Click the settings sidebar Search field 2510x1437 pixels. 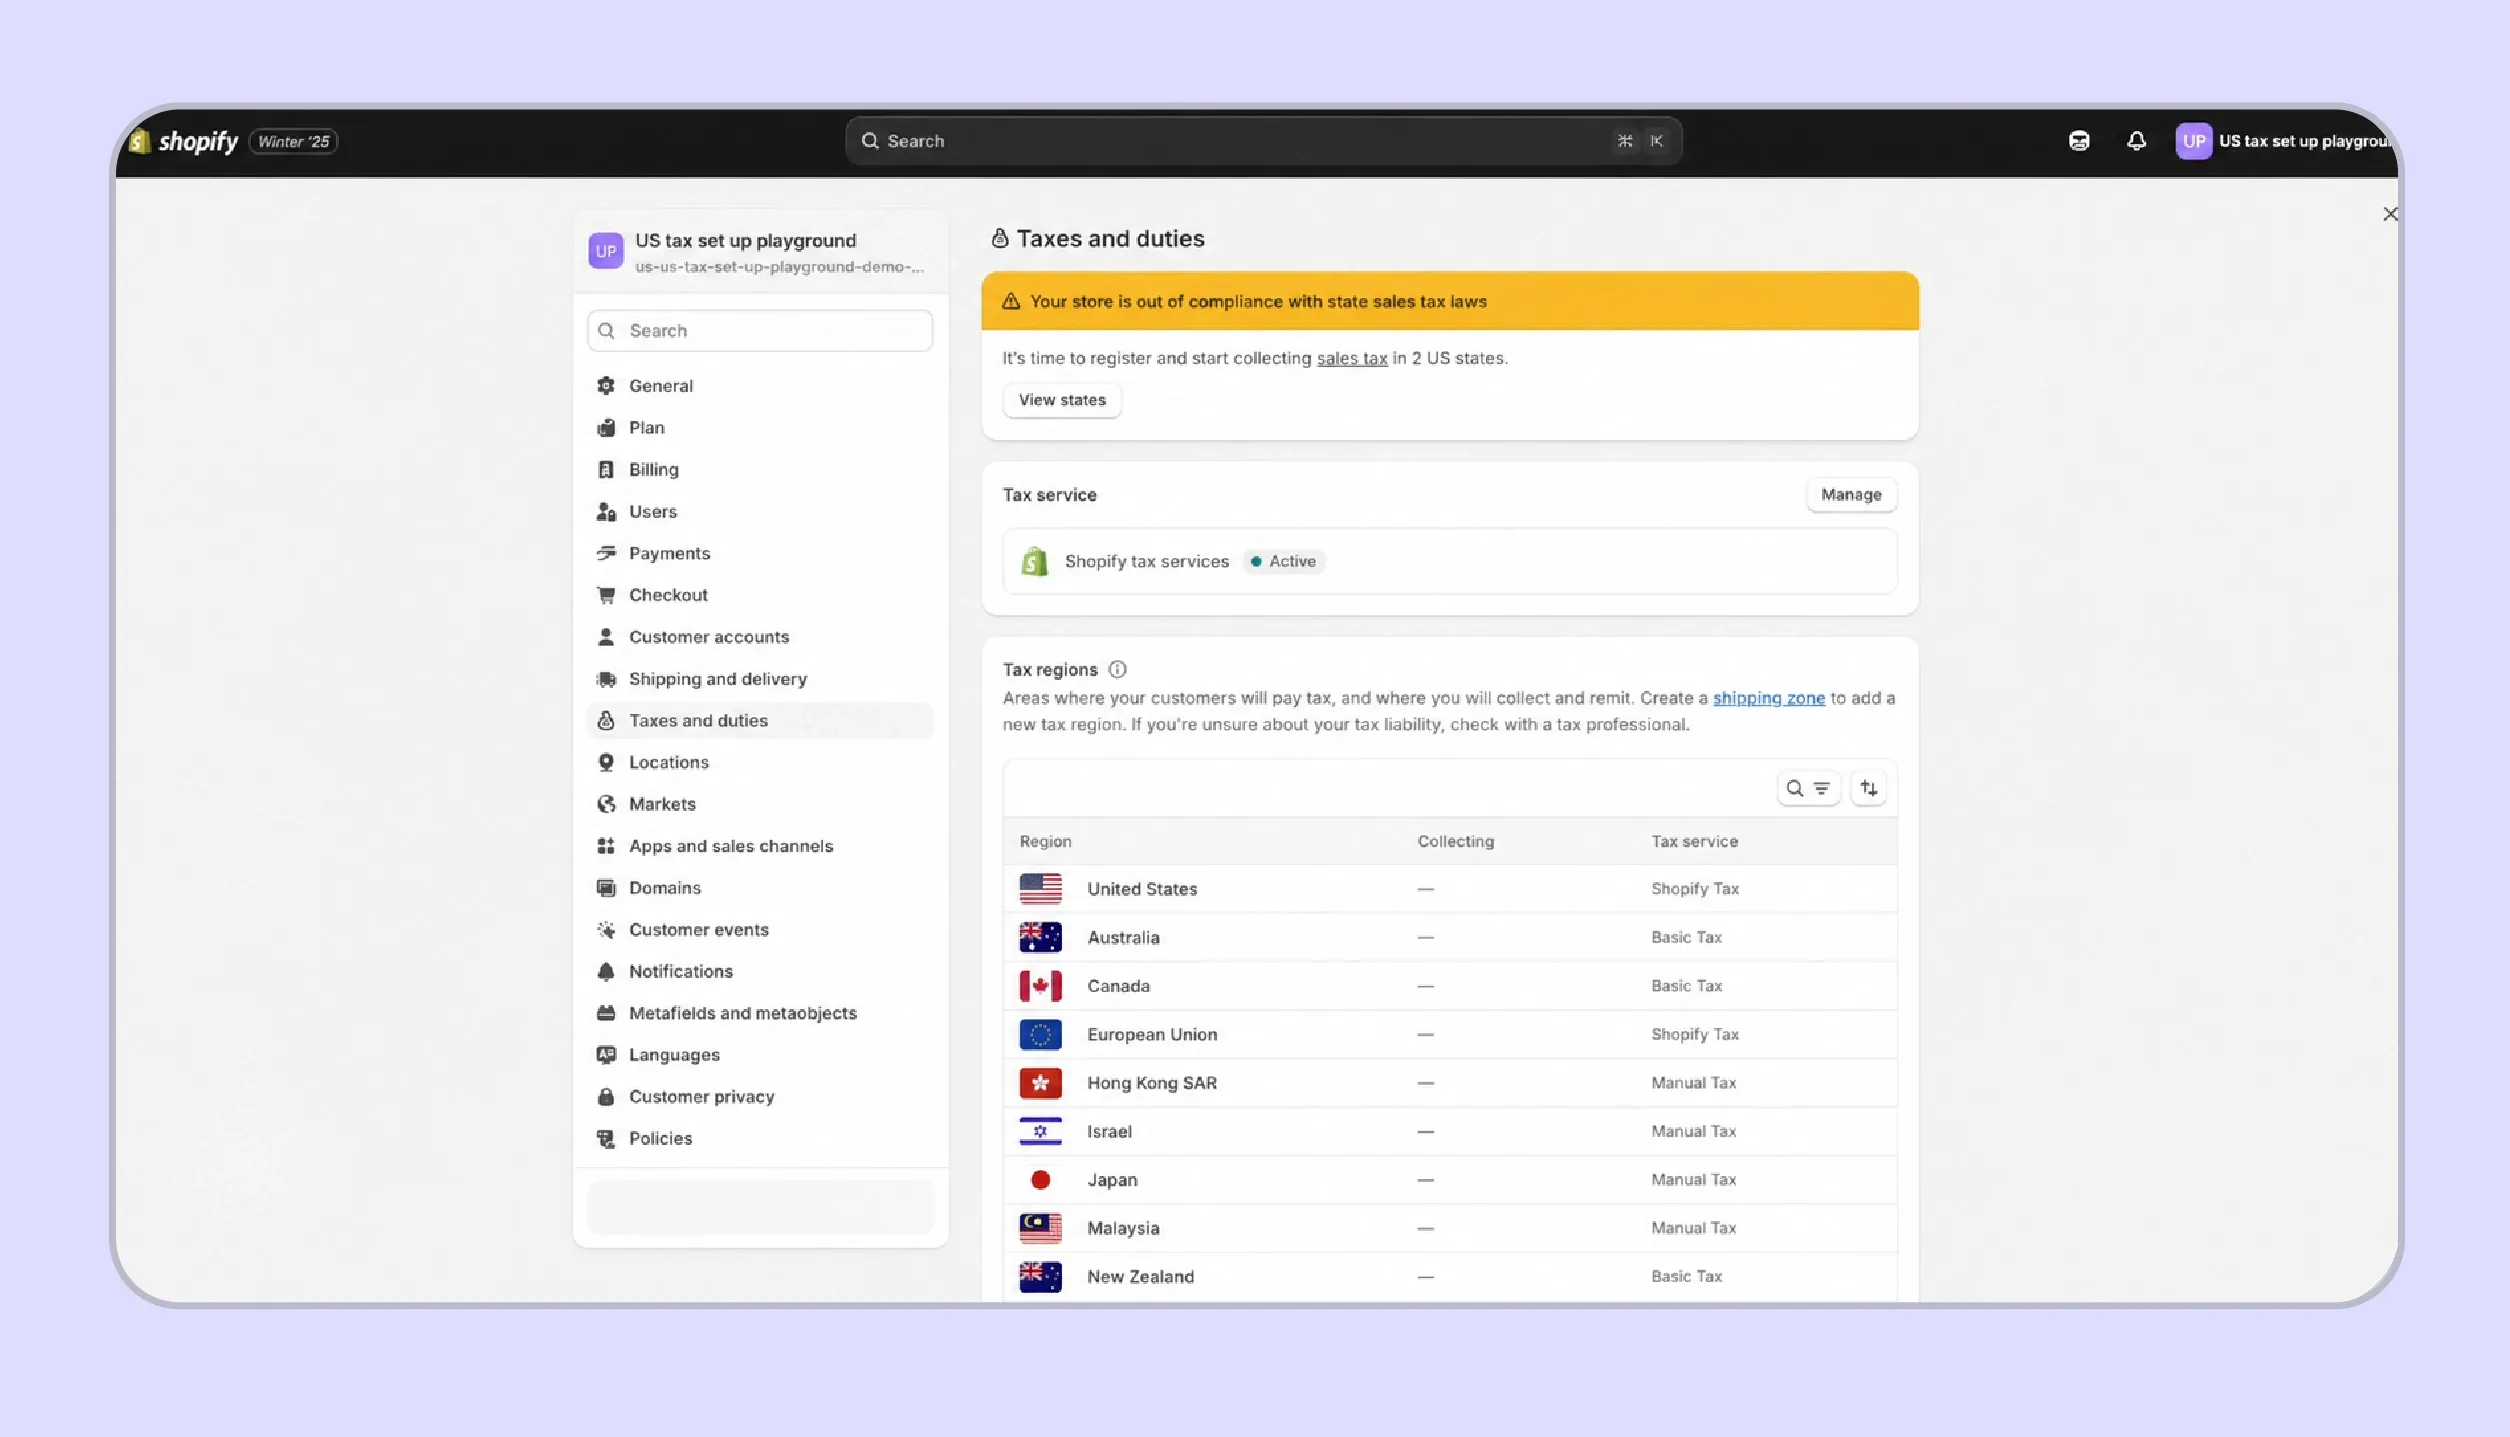(760, 331)
